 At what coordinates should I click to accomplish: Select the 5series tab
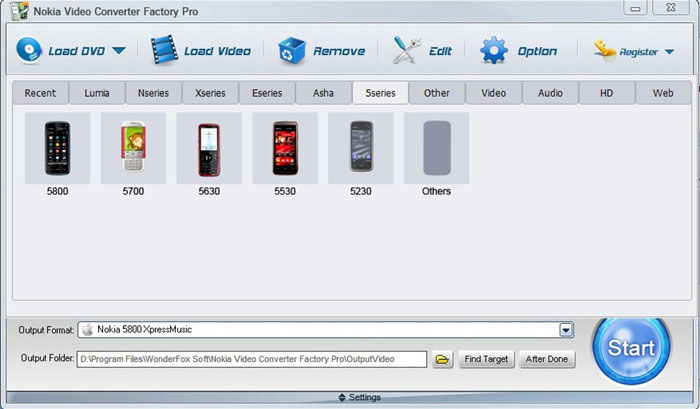pos(380,93)
